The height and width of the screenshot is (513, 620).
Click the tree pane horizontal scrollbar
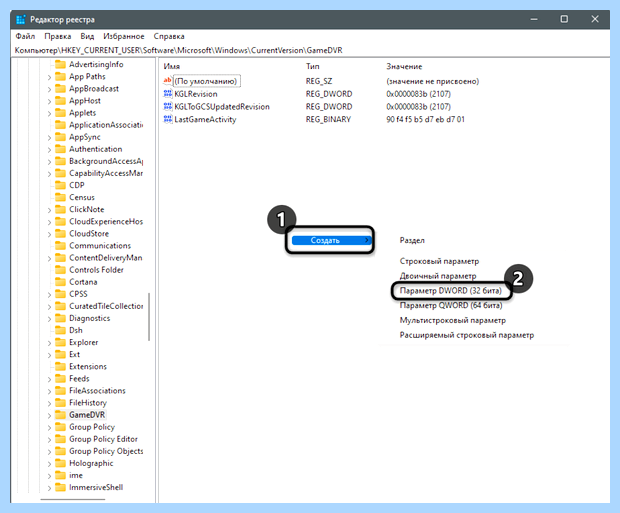click(73, 499)
